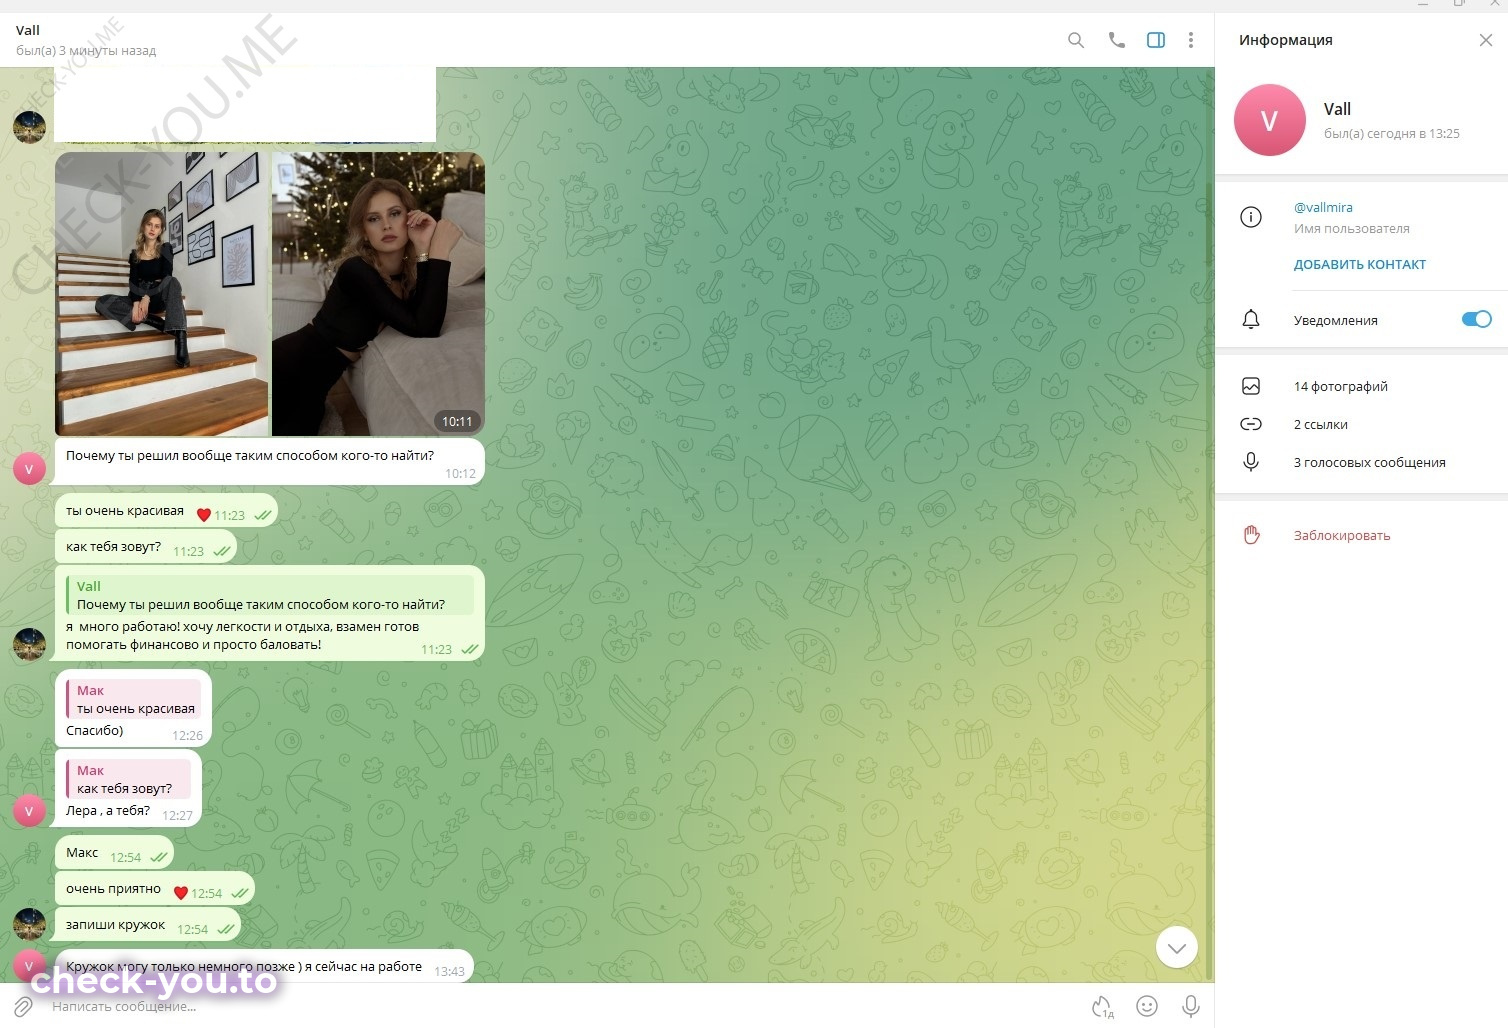Click Vall's profile avatar in info panel
The width and height of the screenshot is (1508, 1028).
click(x=1270, y=120)
